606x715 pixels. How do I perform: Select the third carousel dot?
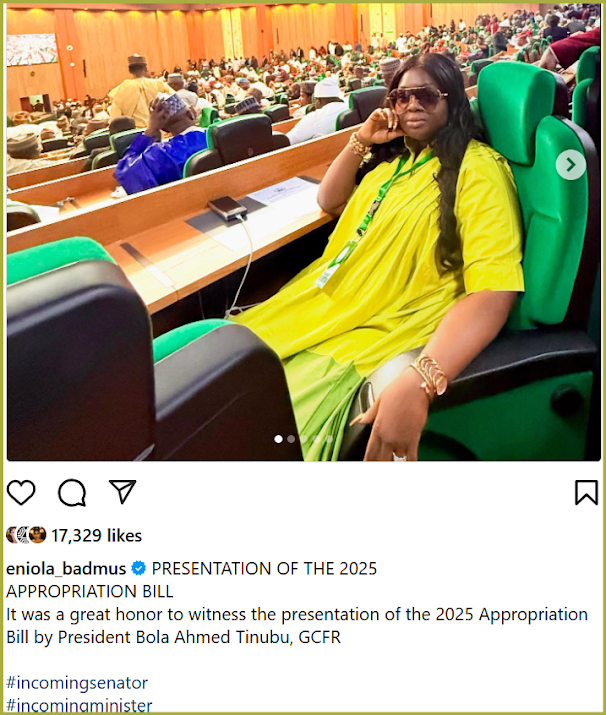(304, 439)
